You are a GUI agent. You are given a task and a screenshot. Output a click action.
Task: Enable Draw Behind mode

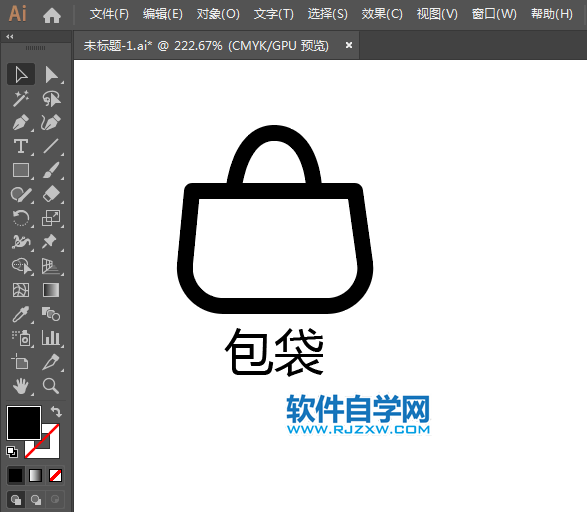(x=36, y=500)
